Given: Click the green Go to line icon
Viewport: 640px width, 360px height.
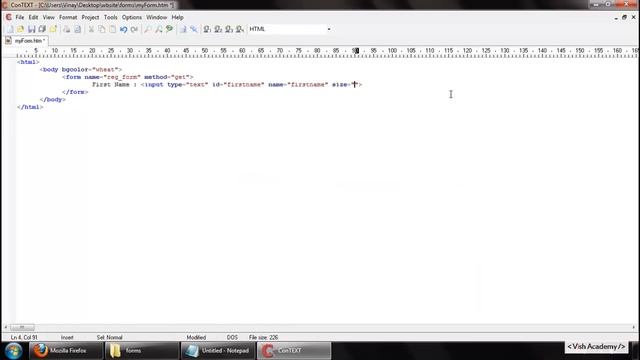Looking at the screenshot, I should tap(169, 29).
